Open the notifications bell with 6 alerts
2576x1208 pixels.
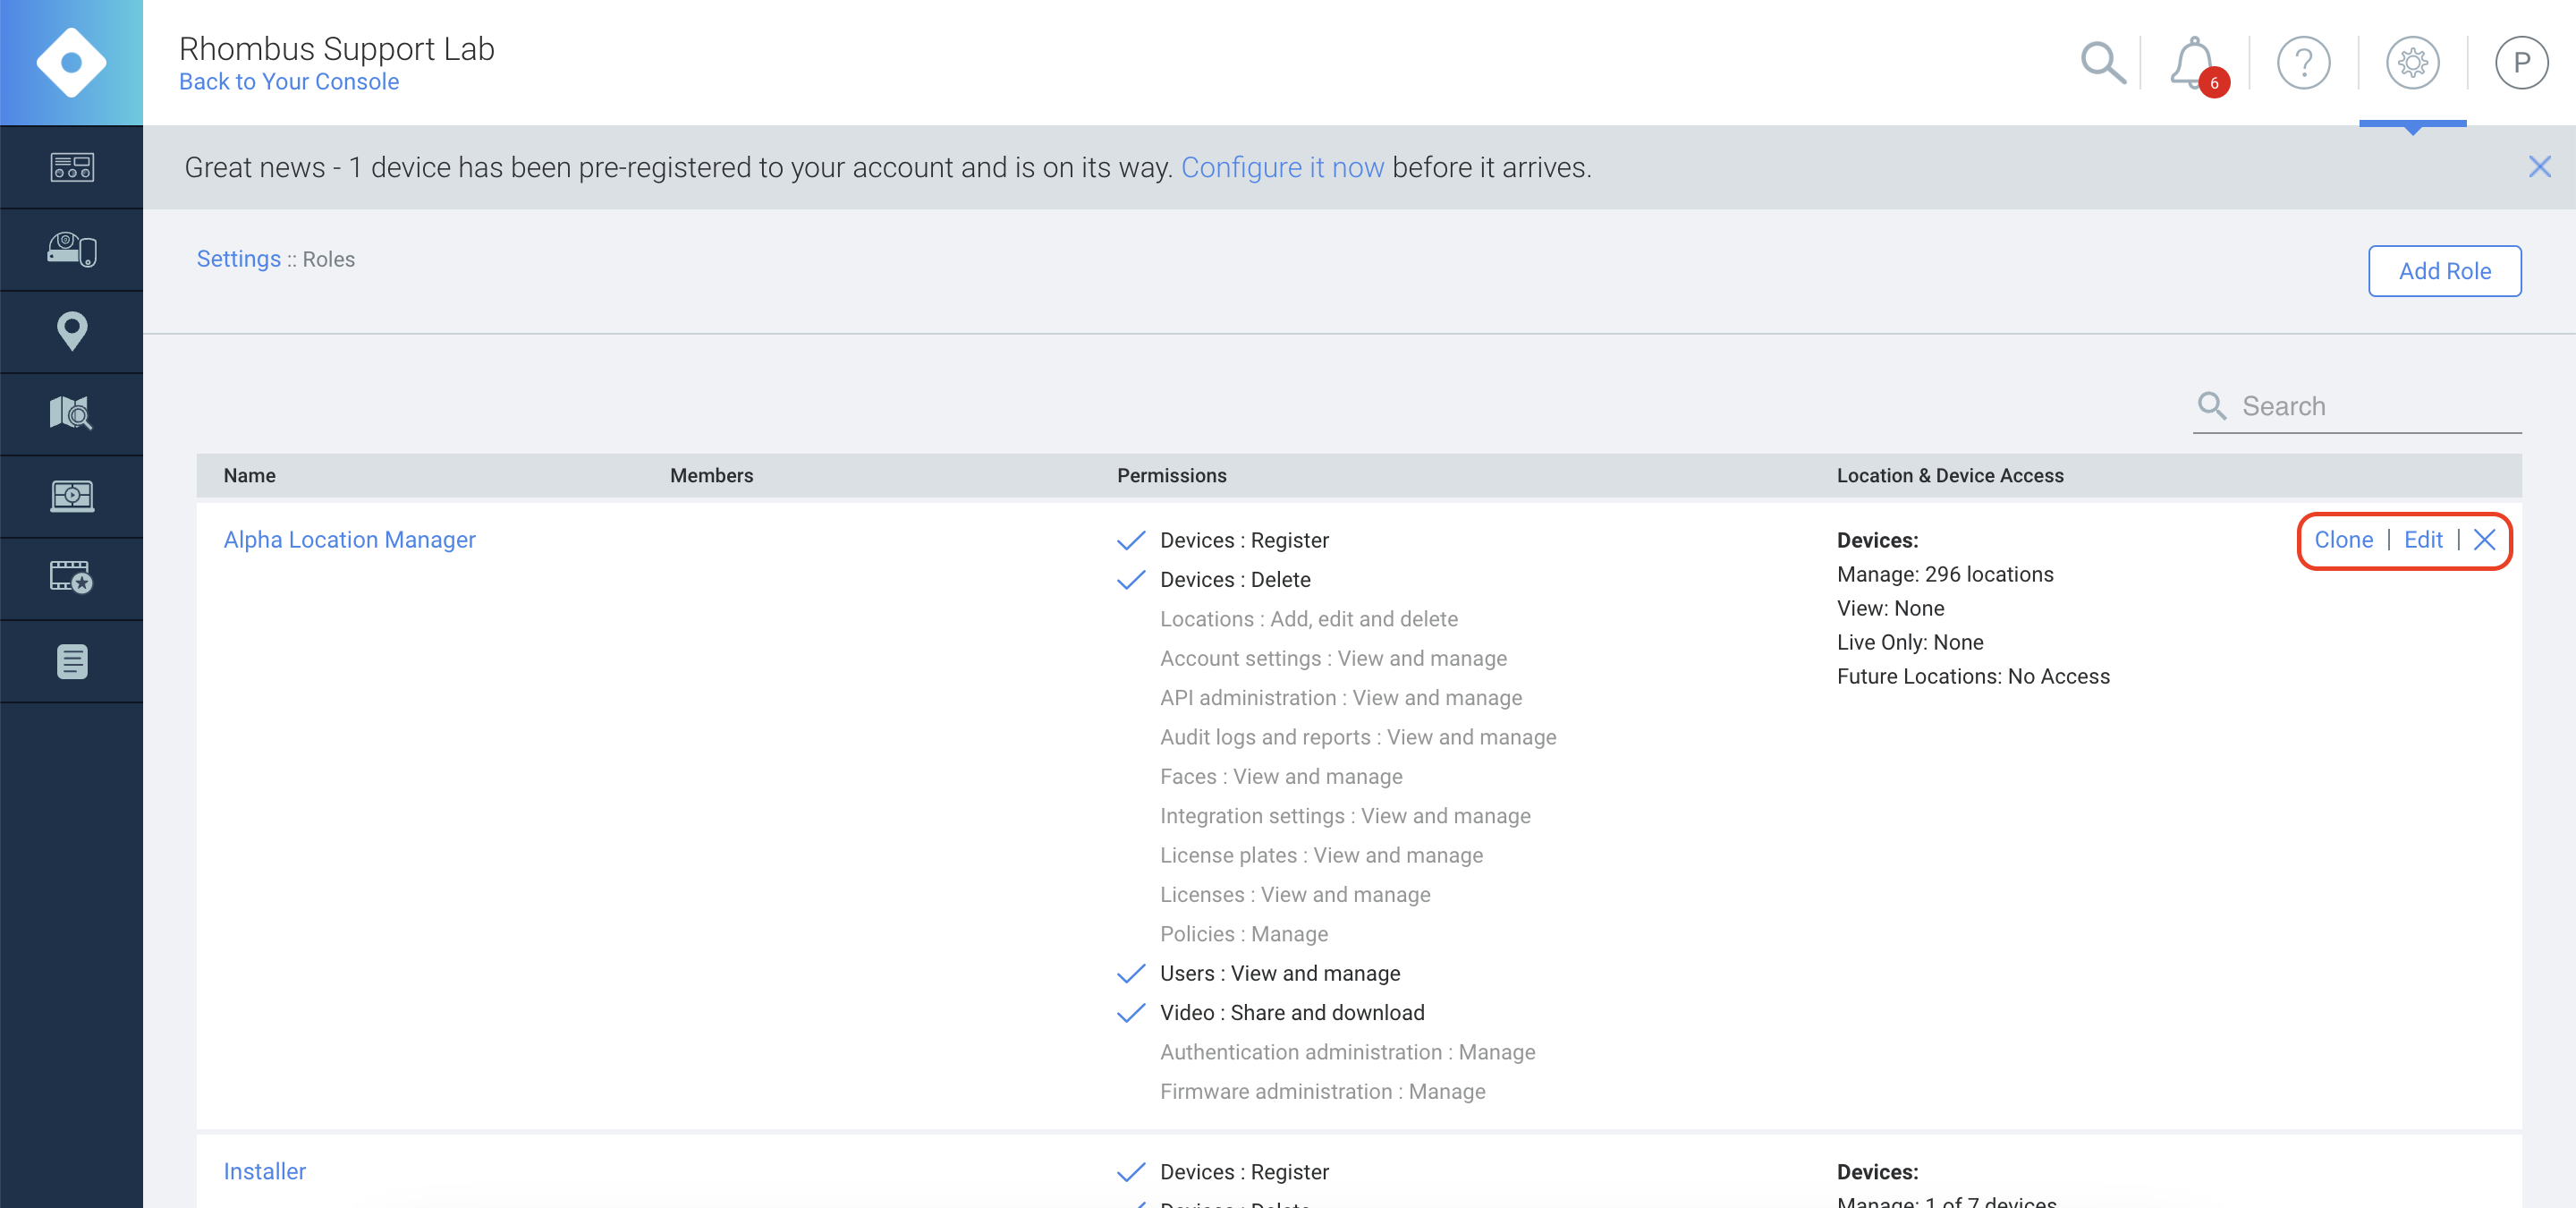2192,62
